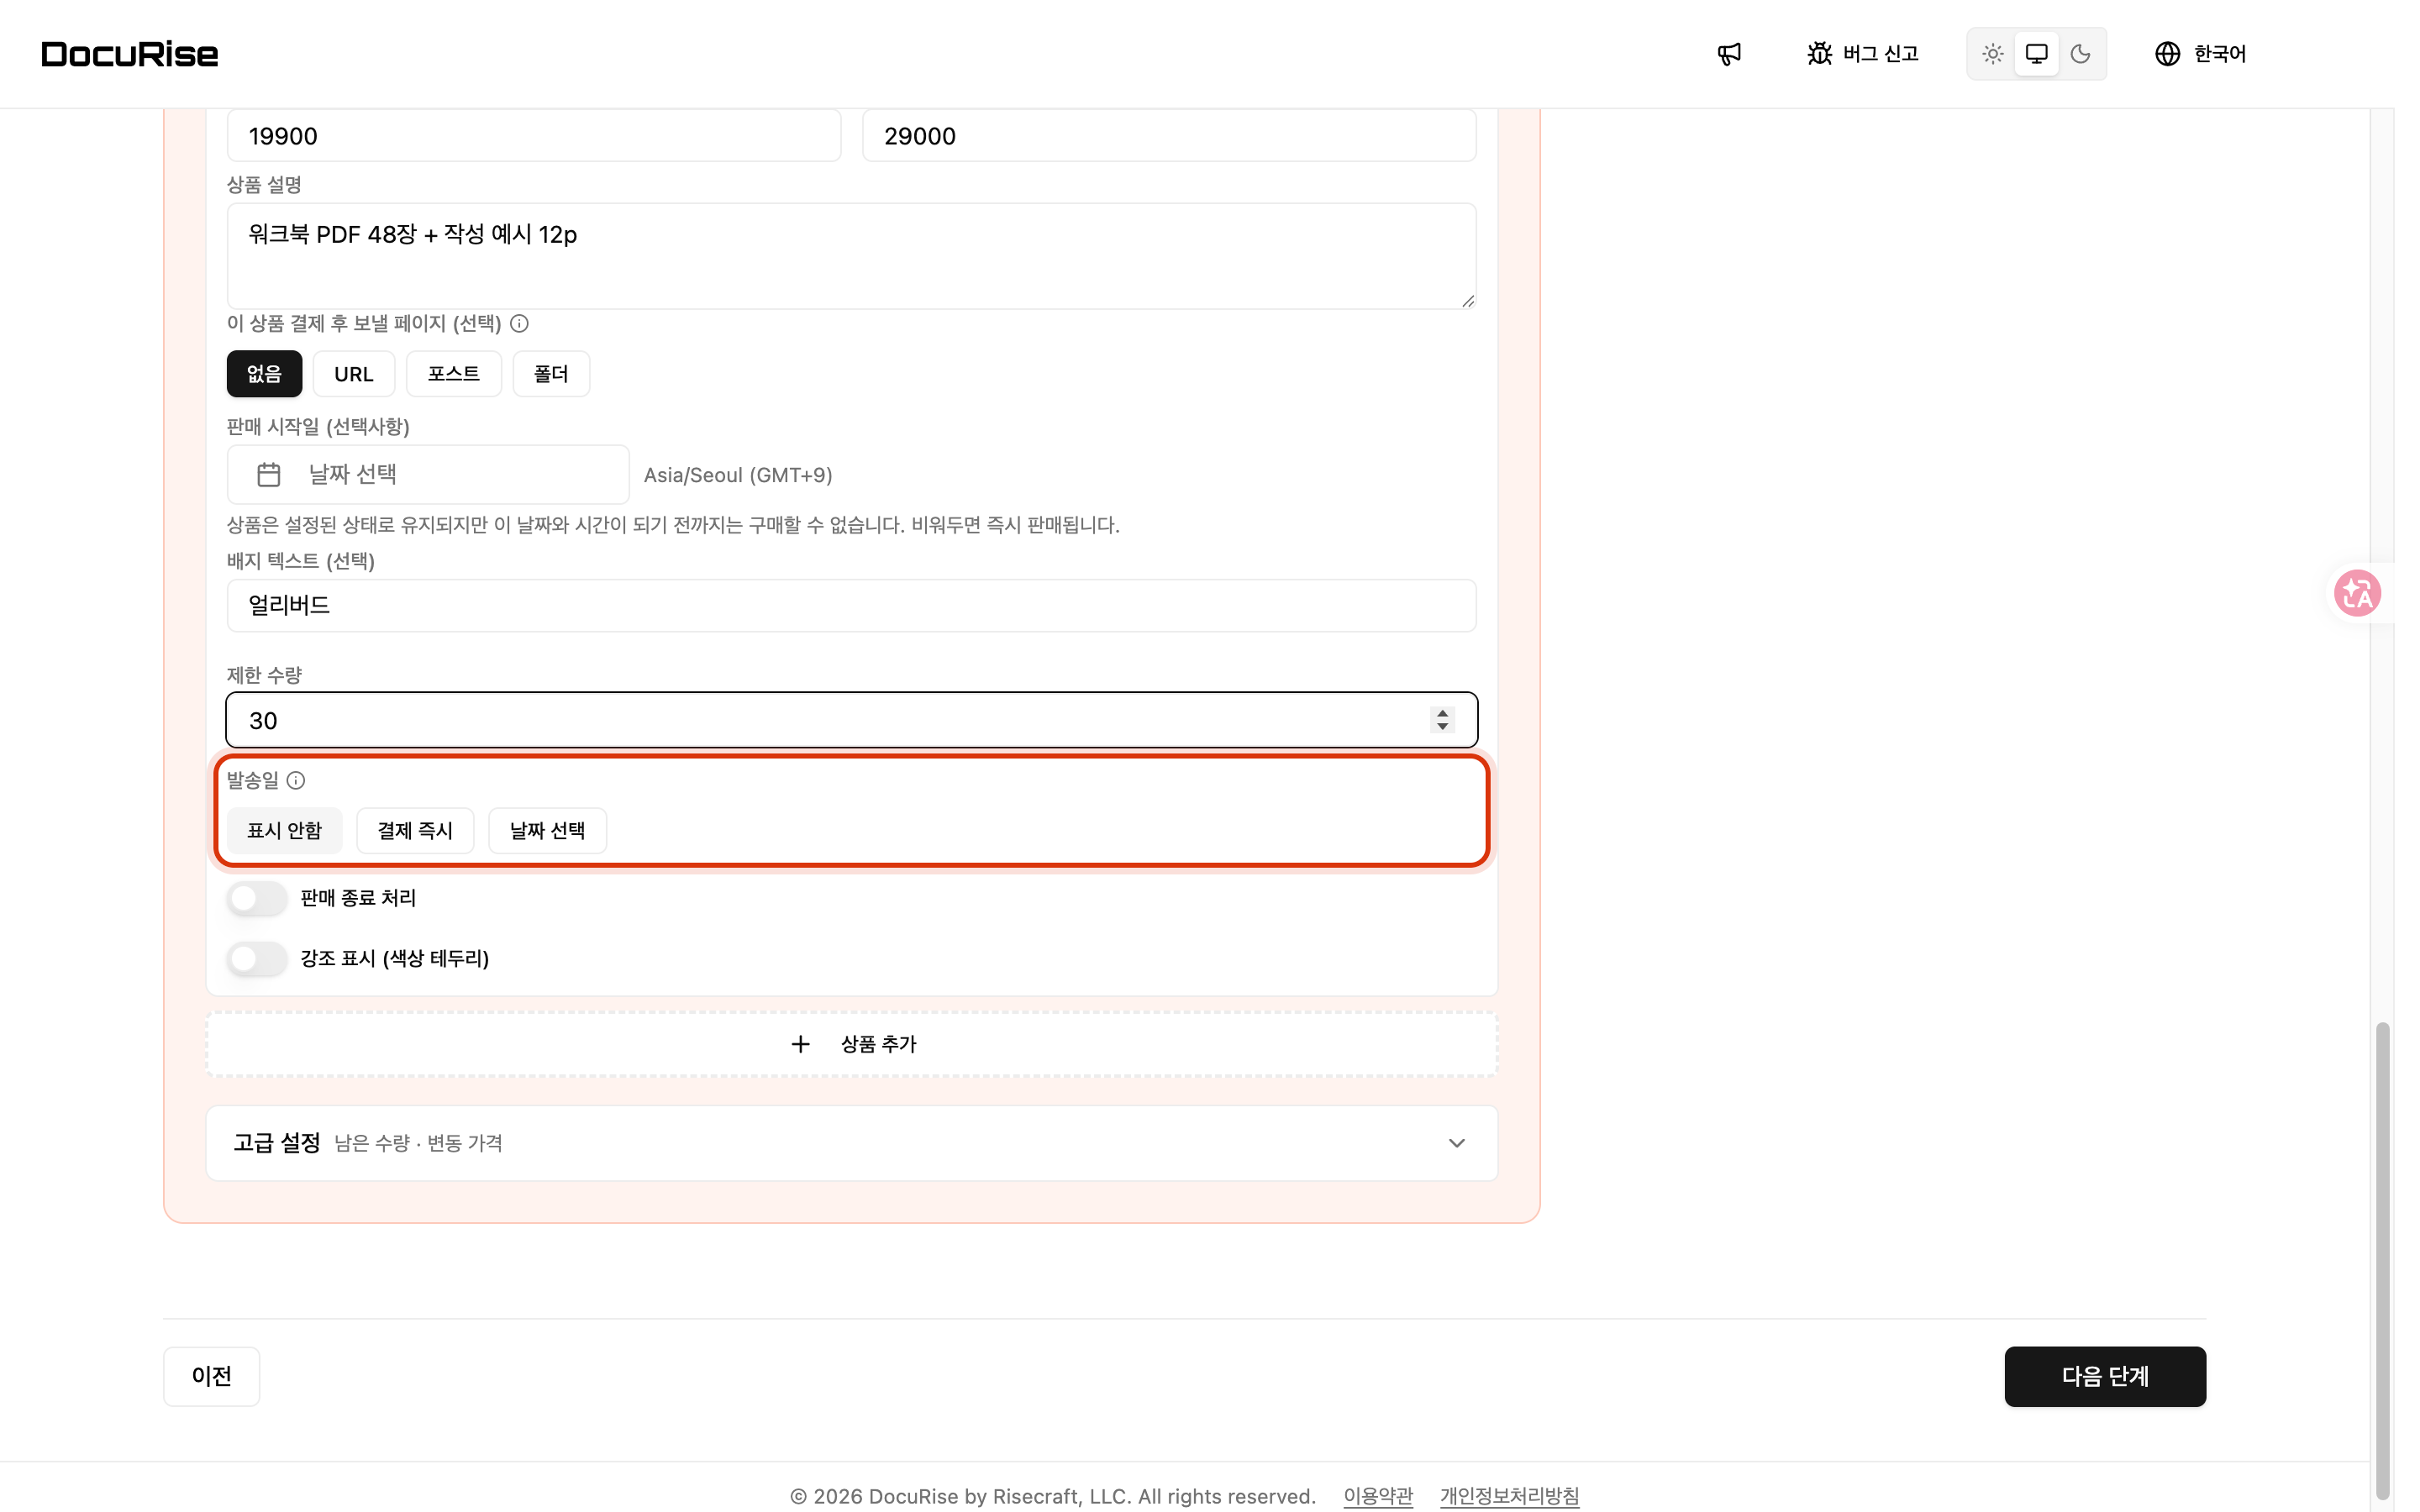Select URL redirect option
This screenshot has width=2420, height=1512.
[x=353, y=374]
